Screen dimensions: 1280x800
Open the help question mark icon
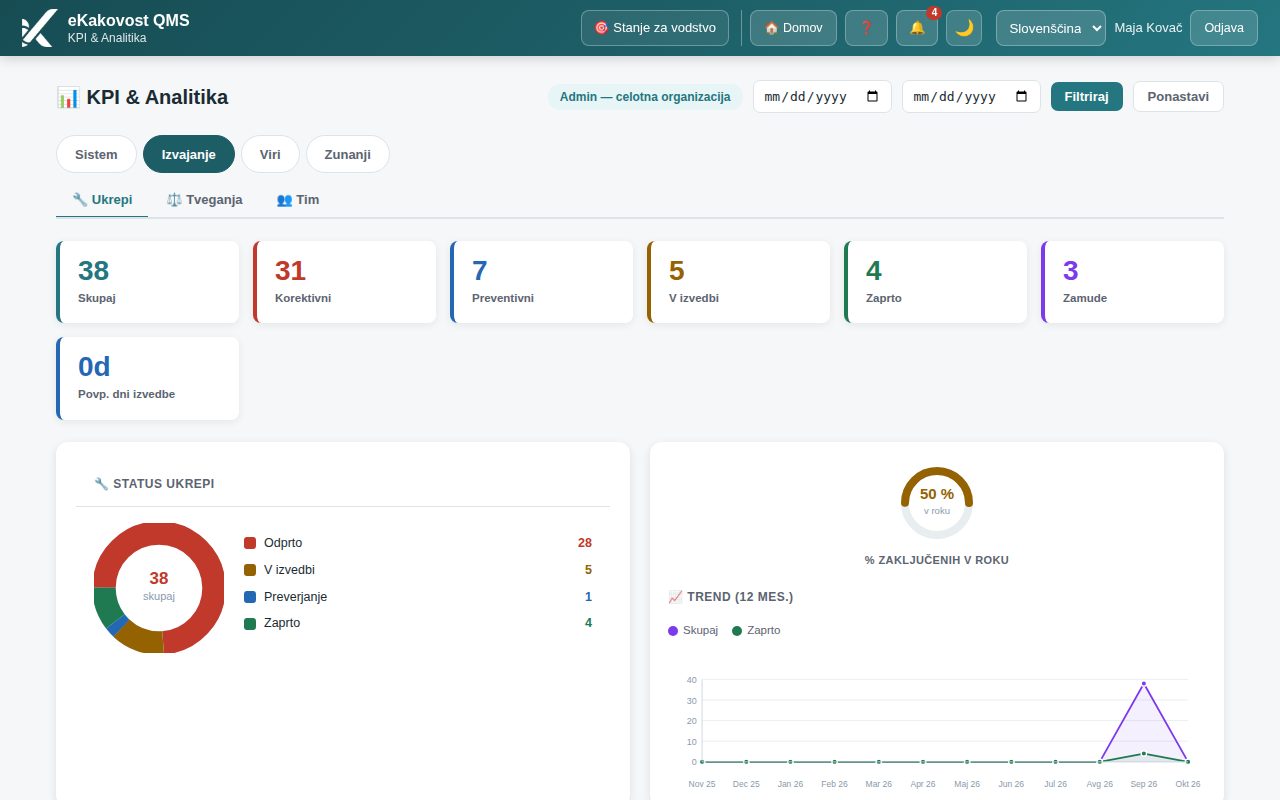(x=866, y=28)
